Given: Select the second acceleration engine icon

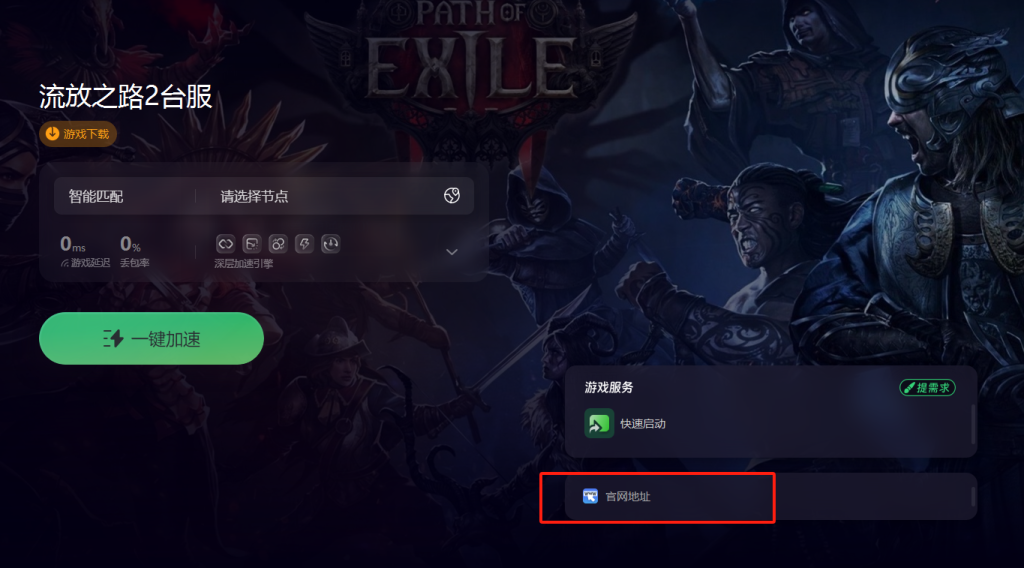Looking at the screenshot, I should [251, 244].
